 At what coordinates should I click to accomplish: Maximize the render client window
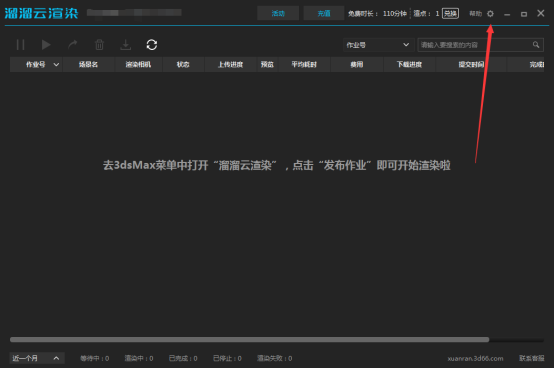click(x=524, y=14)
